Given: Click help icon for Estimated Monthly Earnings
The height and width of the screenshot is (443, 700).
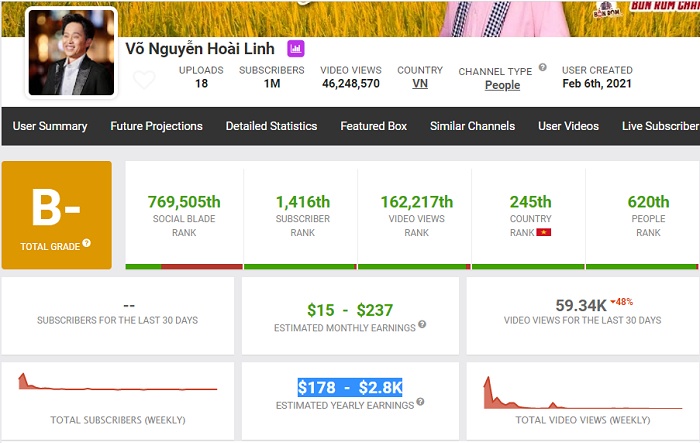Looking at the screenshot, I should (x=422, y=325).
